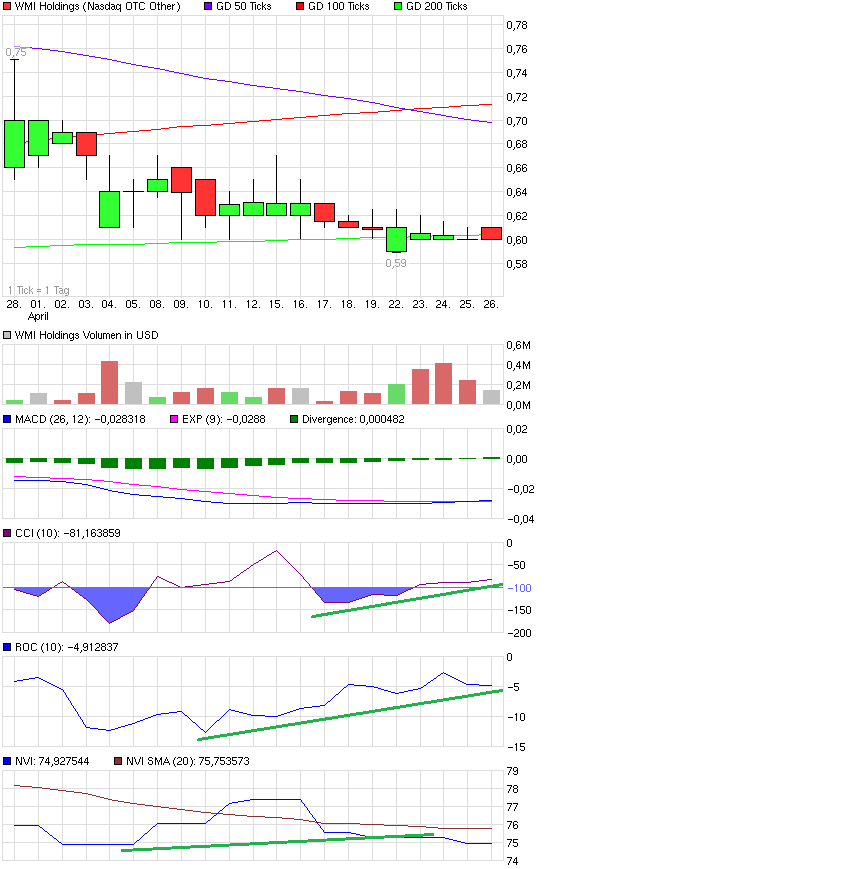Click the 'EXP (9): -0,0288' label
866x869 pixels.
pyautogui.click(x=224, y=420)
